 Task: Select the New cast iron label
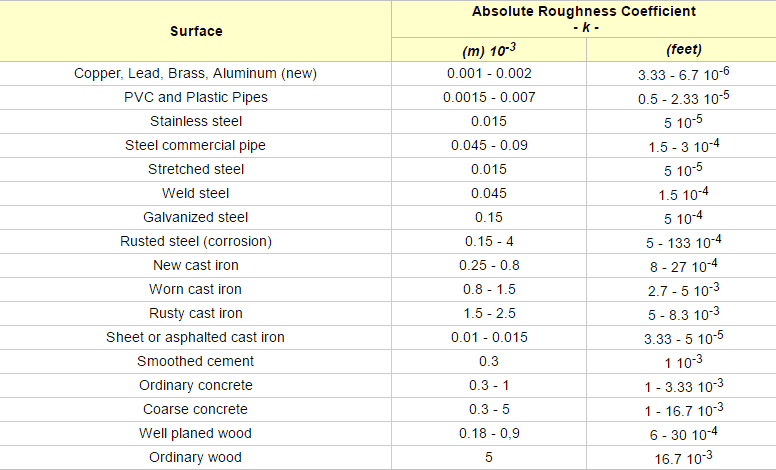[x=195, y=266]
